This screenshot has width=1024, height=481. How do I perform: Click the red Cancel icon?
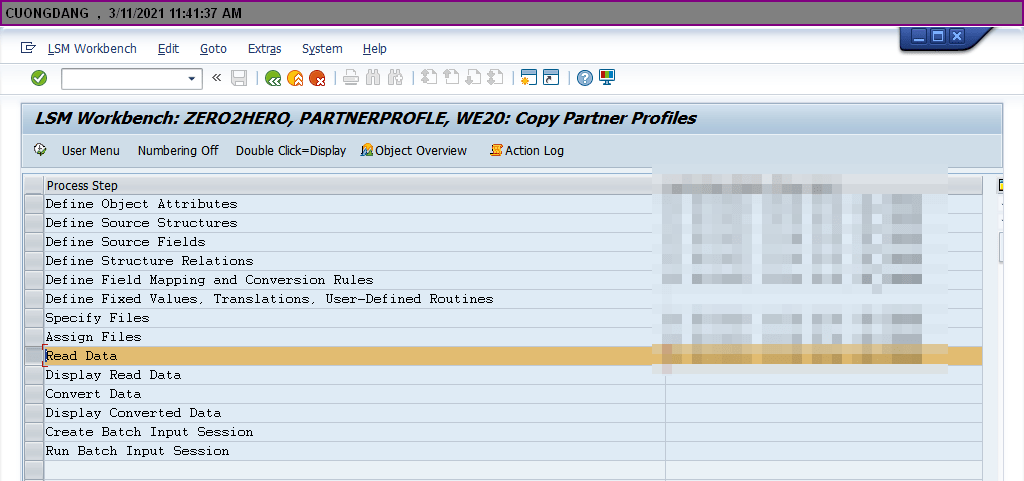(x=317, y=78)
